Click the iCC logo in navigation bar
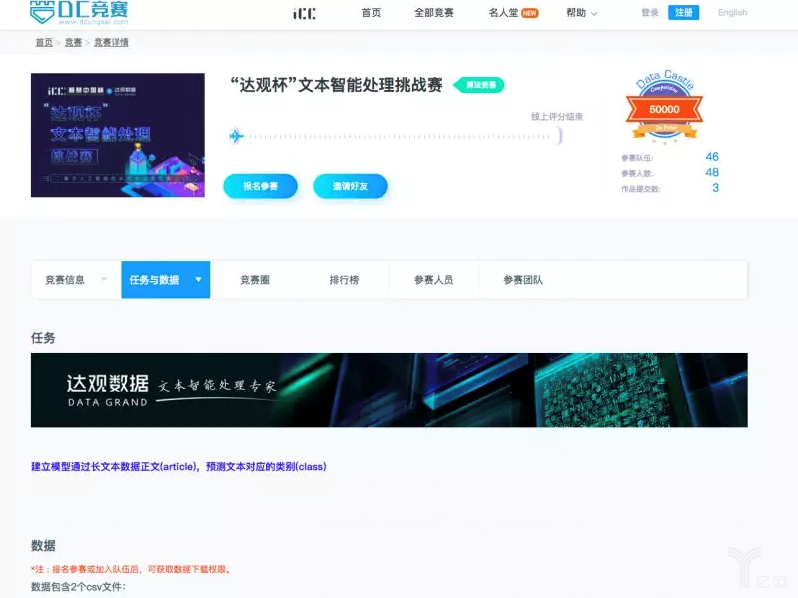 304,13
